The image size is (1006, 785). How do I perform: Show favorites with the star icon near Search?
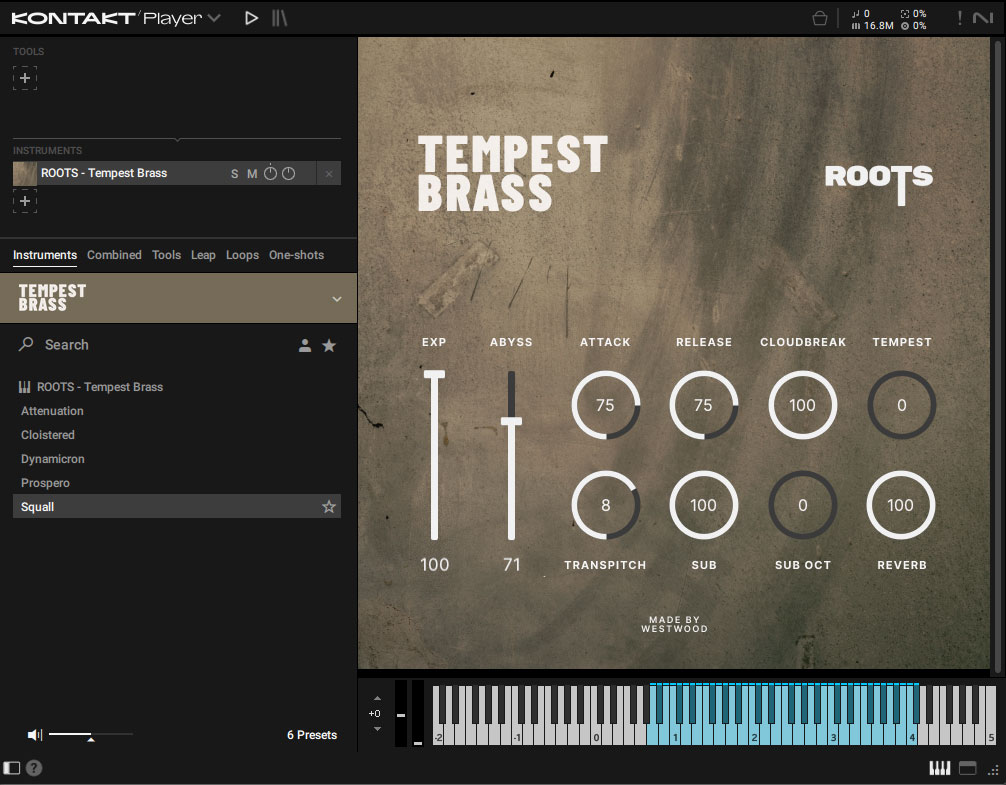tap(330, 344)
